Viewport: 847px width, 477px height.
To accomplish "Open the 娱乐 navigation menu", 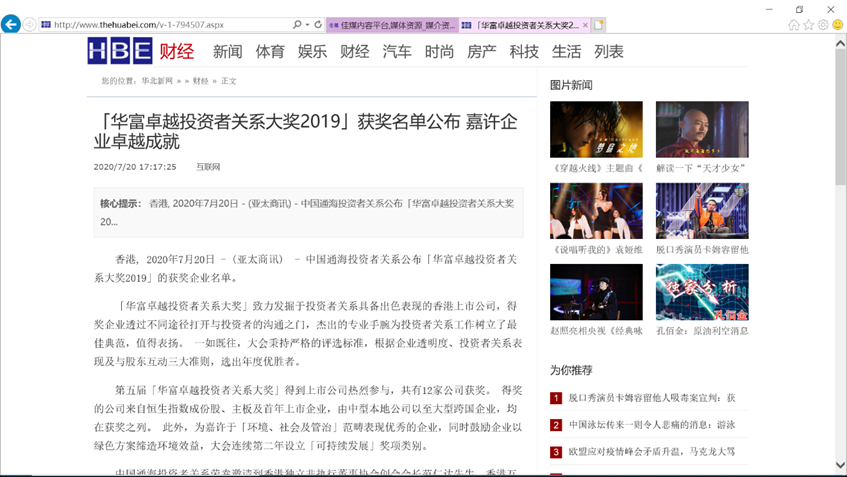I will click(312, 52).
